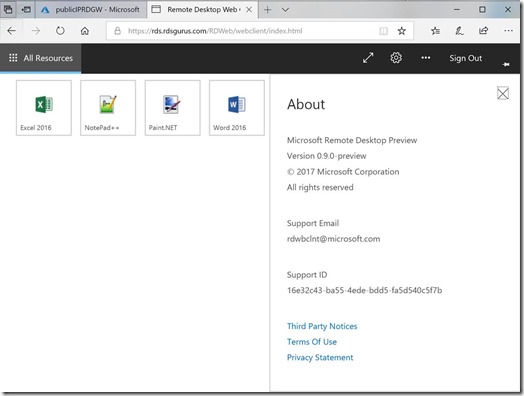The width and height of the screenshot is (524, 396).
Task: Expand the tab preview chevron
Action: pyautogui.click(x=285, y=10)
